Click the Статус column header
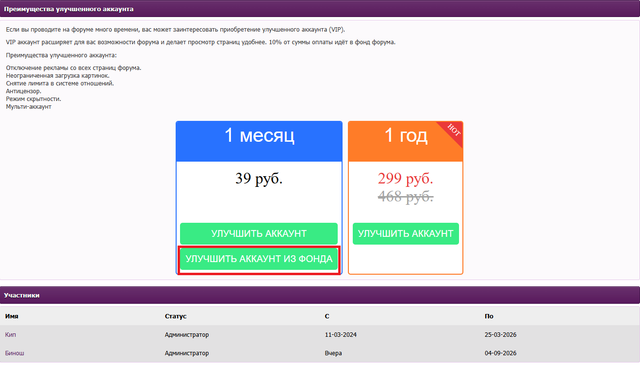The height and width of the screenshot is (365, 640). pyautogui.click(x=176, y=316)
